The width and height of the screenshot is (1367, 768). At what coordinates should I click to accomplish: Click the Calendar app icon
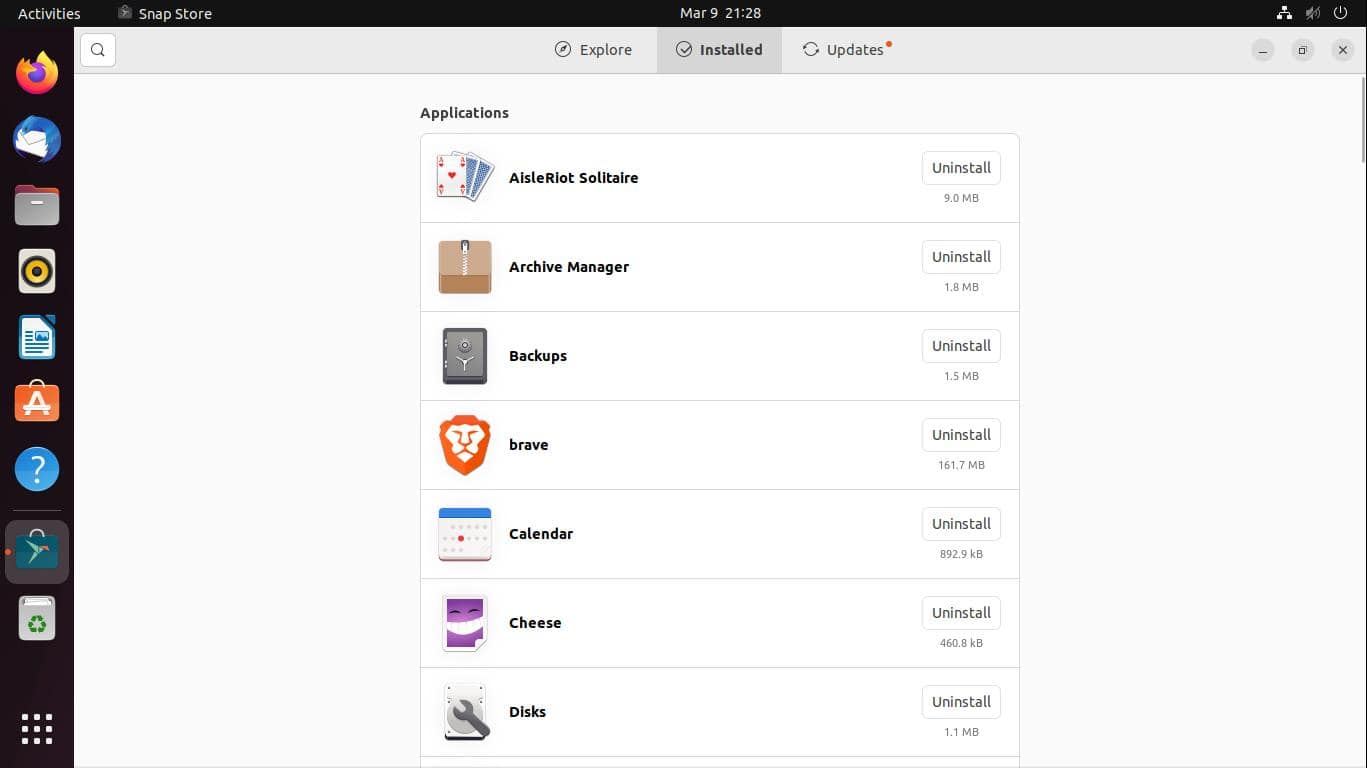click(464, 533)
